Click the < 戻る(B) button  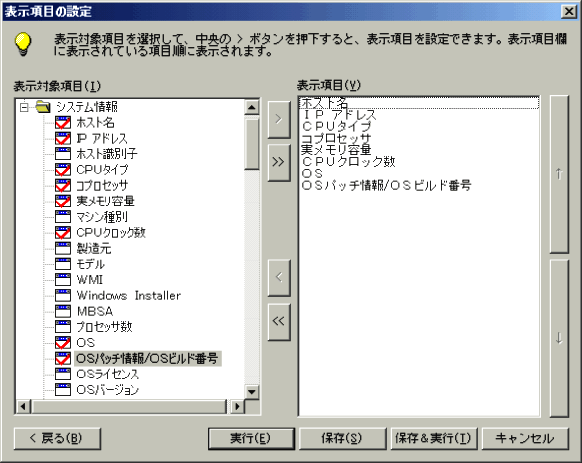pyautogui.click(x=57, y=438)
